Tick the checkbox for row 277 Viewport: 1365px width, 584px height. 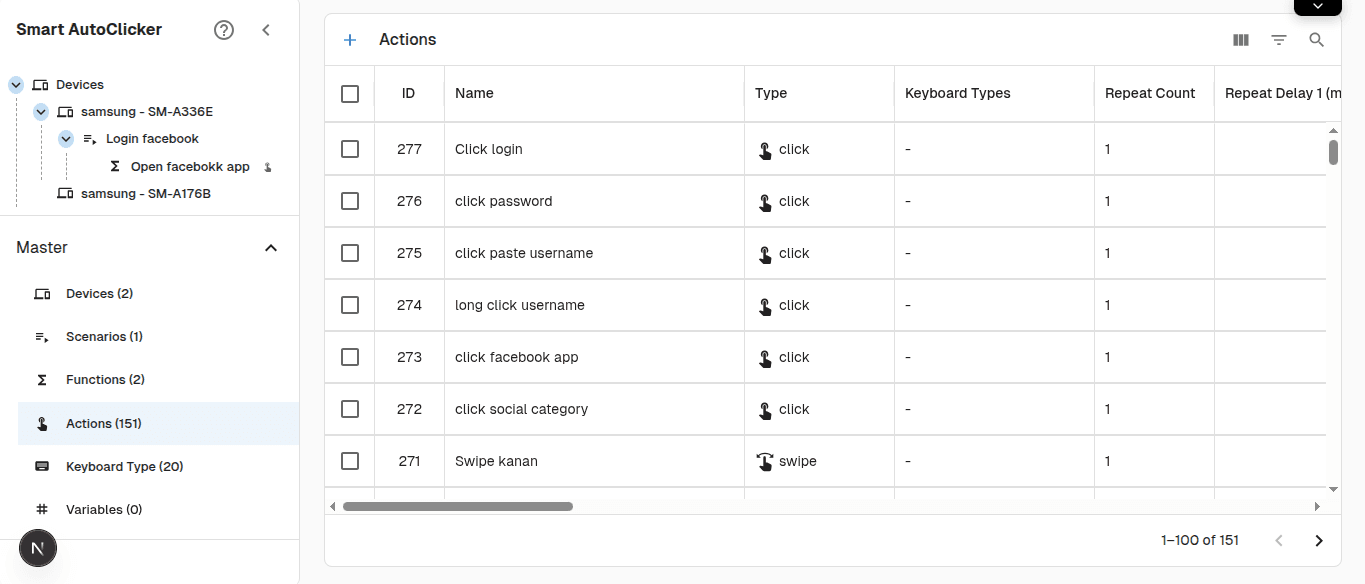pyautogui.click(x=350, y=149)
